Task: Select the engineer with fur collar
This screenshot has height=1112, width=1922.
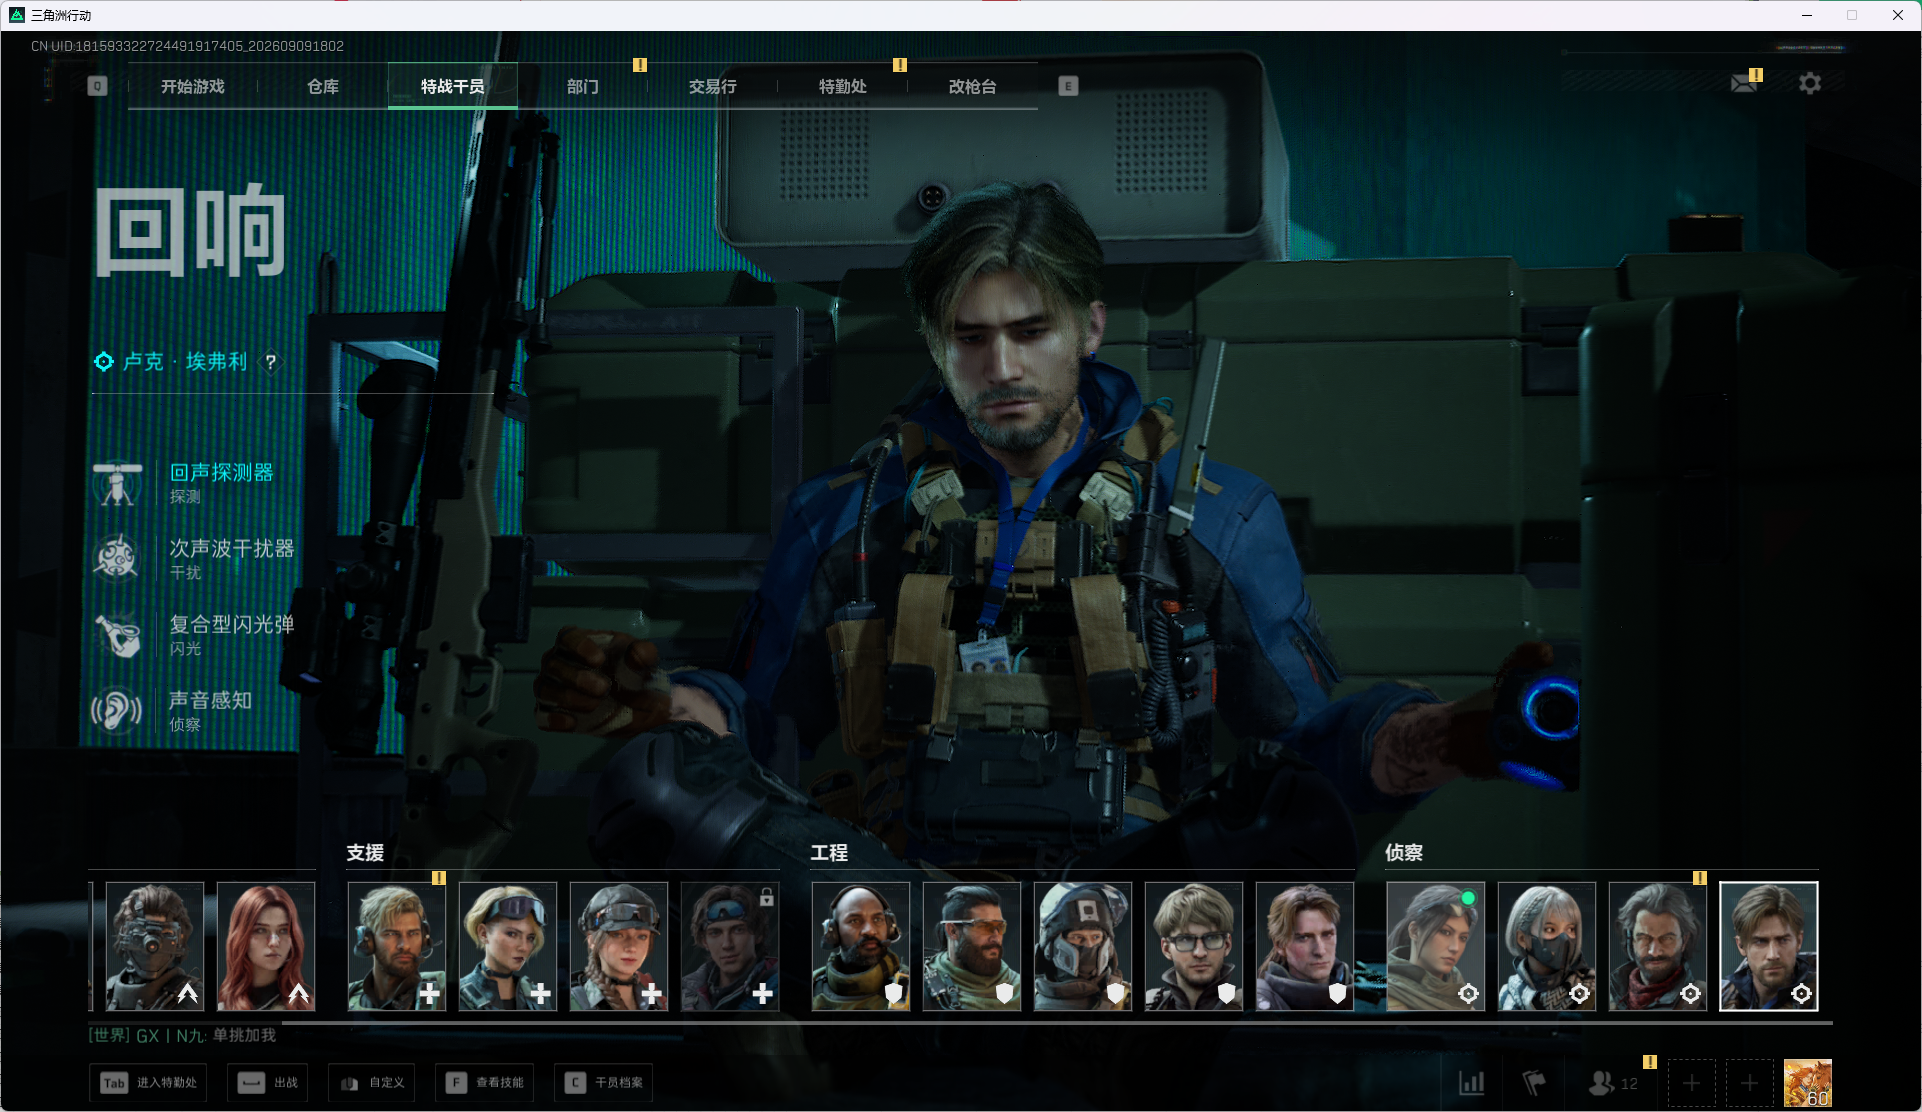Action: click(1305, 946)
